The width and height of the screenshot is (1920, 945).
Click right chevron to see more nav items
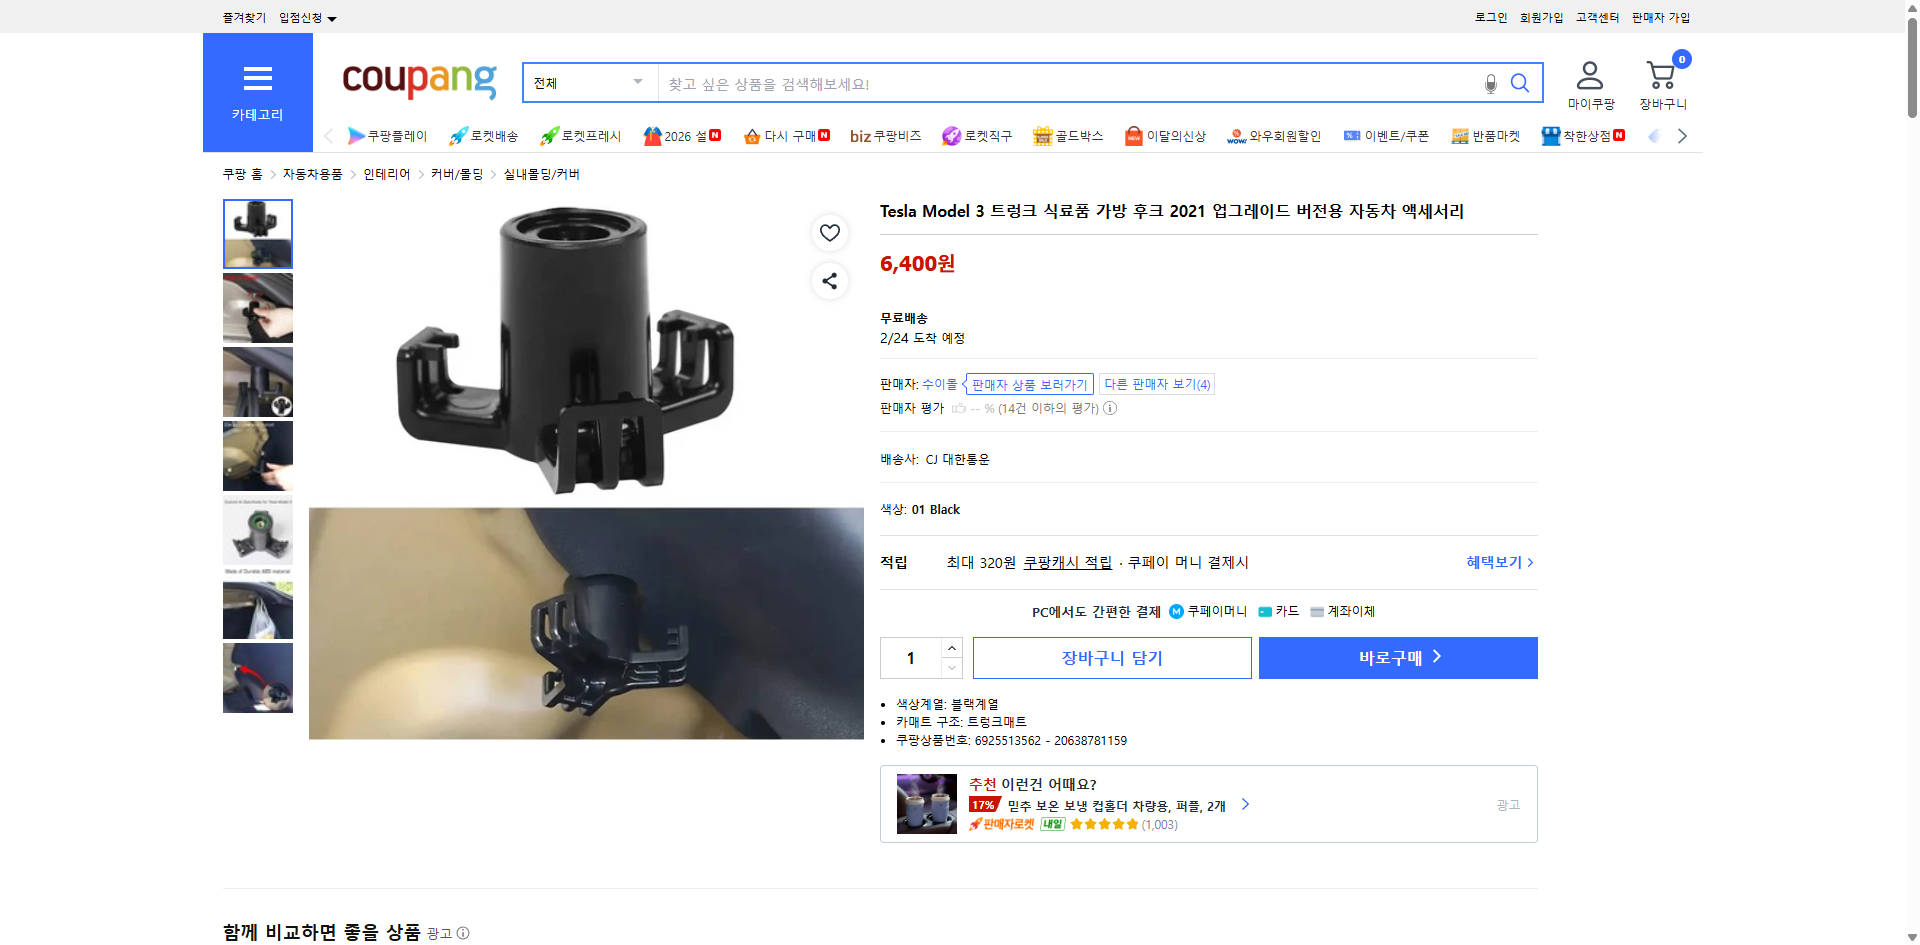(1682, 135)
